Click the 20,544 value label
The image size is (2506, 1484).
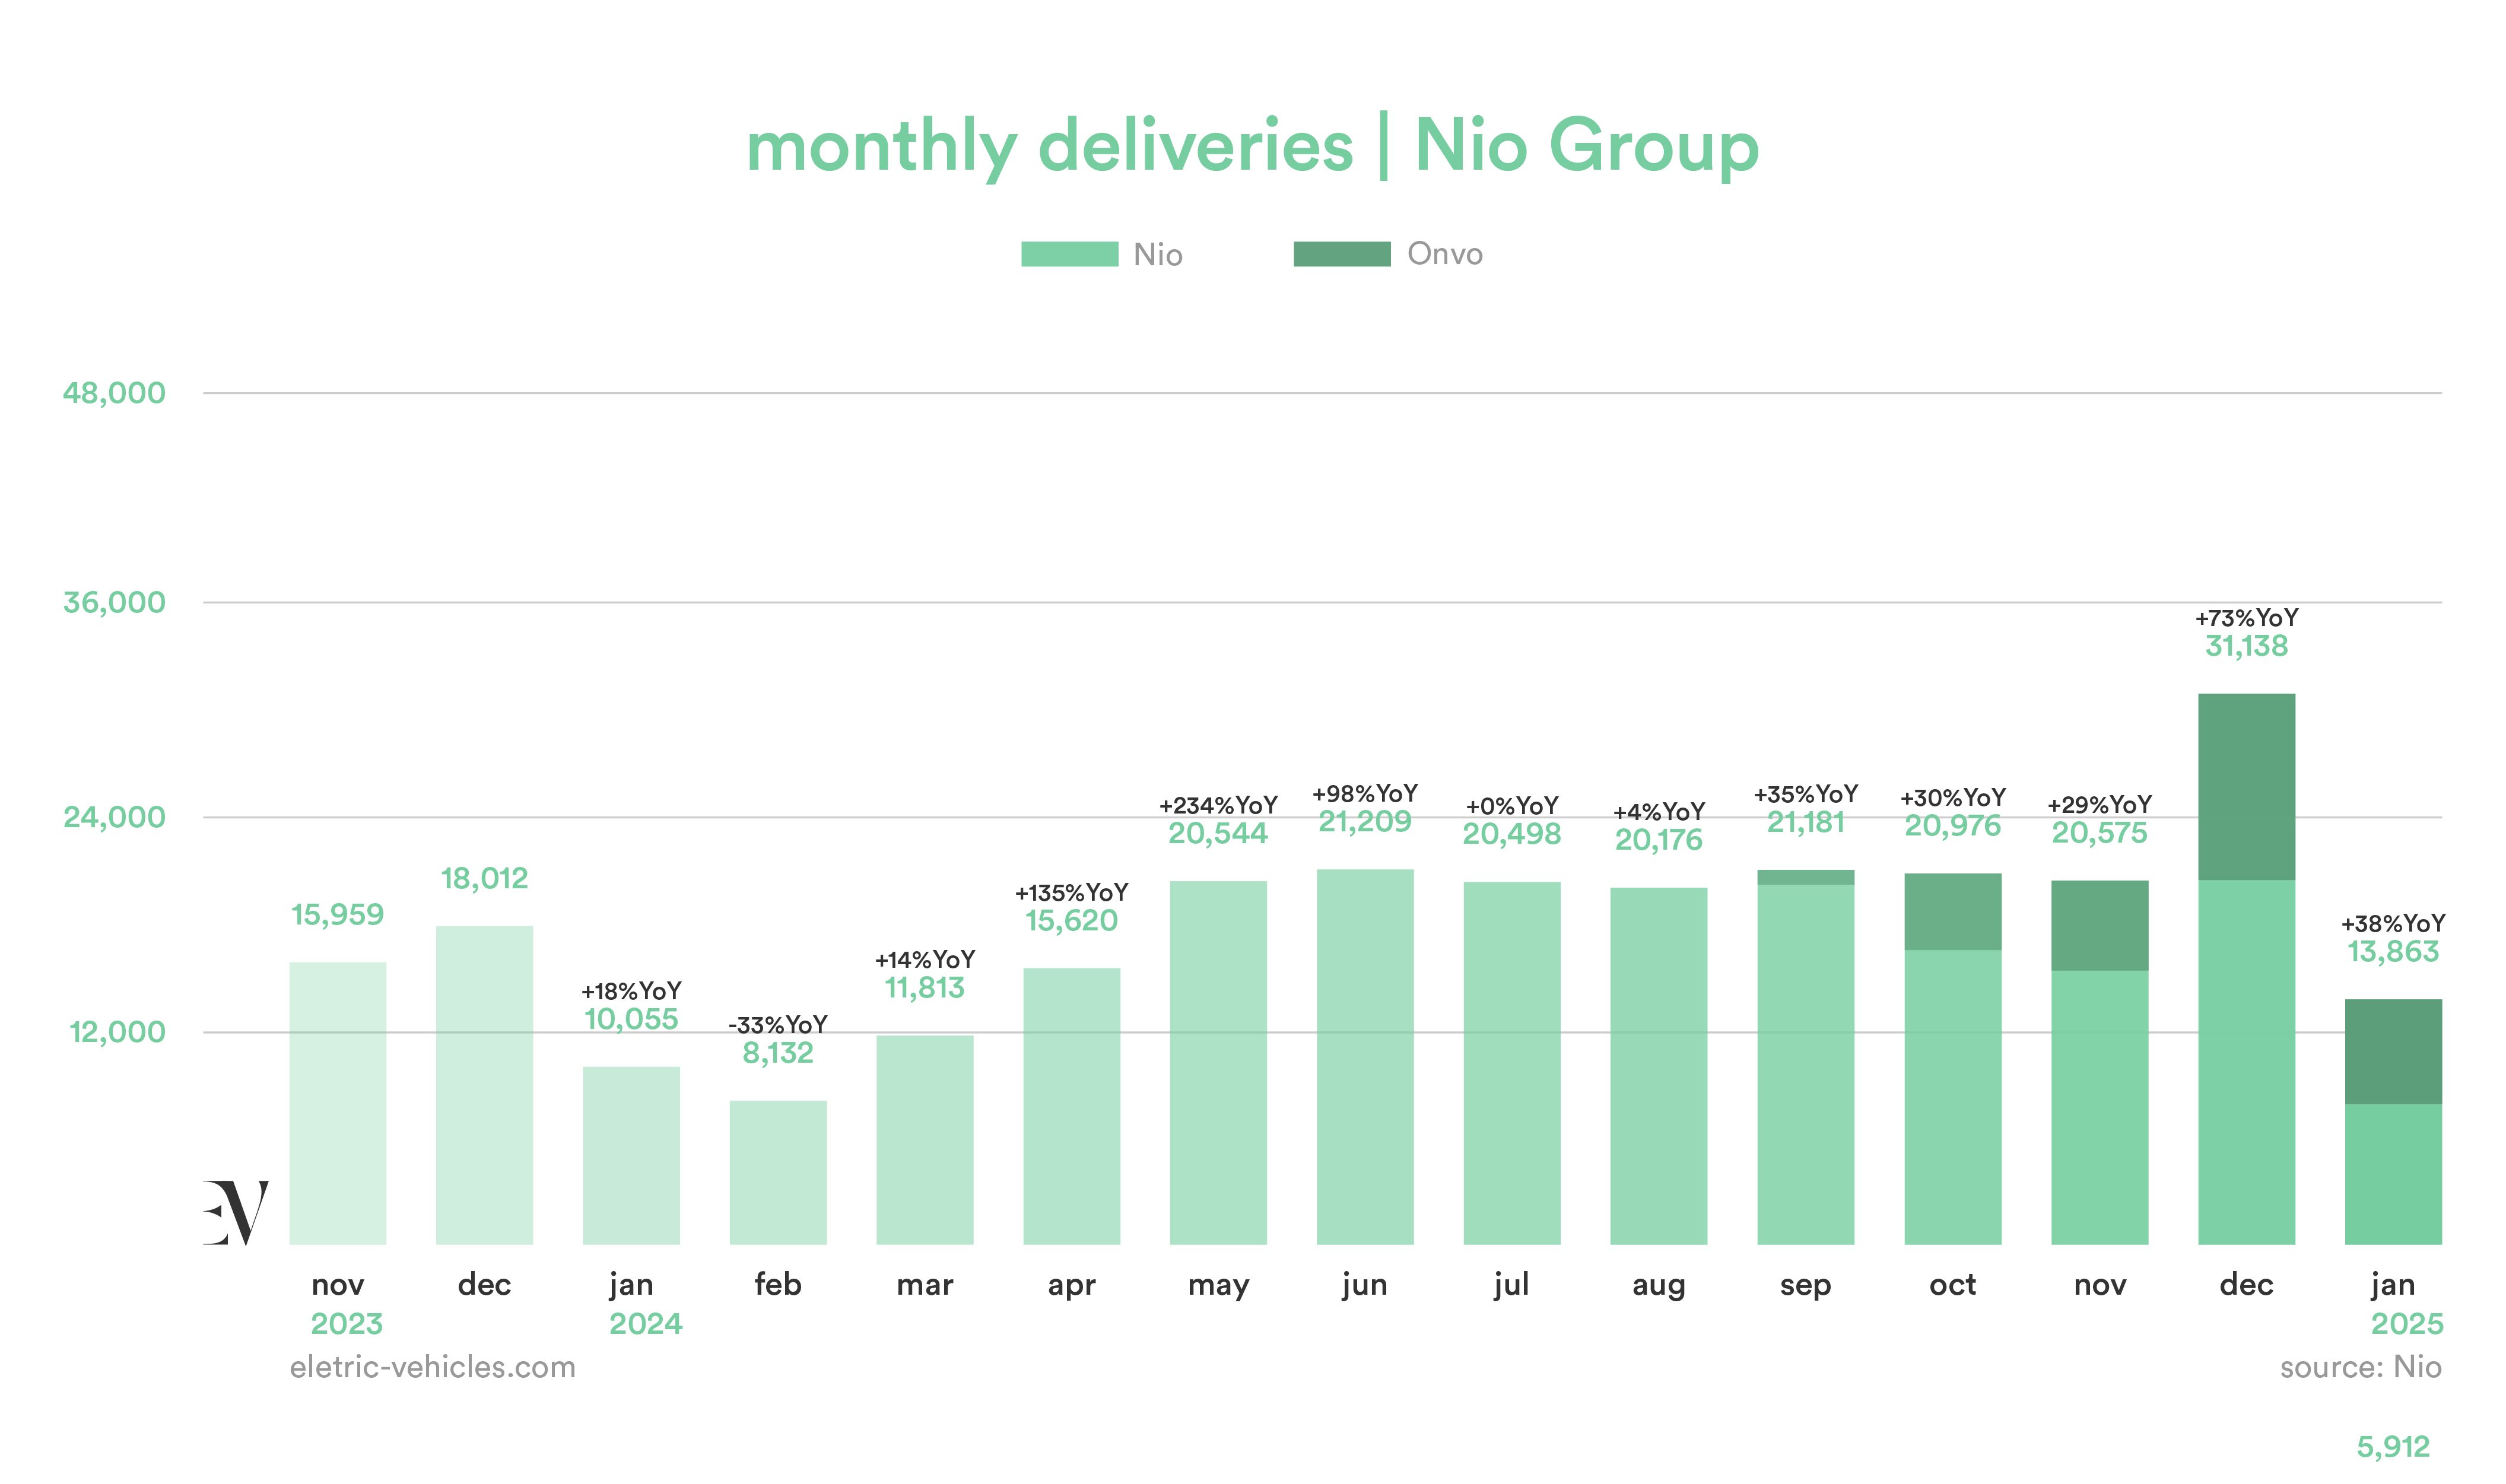(1218, 834)
